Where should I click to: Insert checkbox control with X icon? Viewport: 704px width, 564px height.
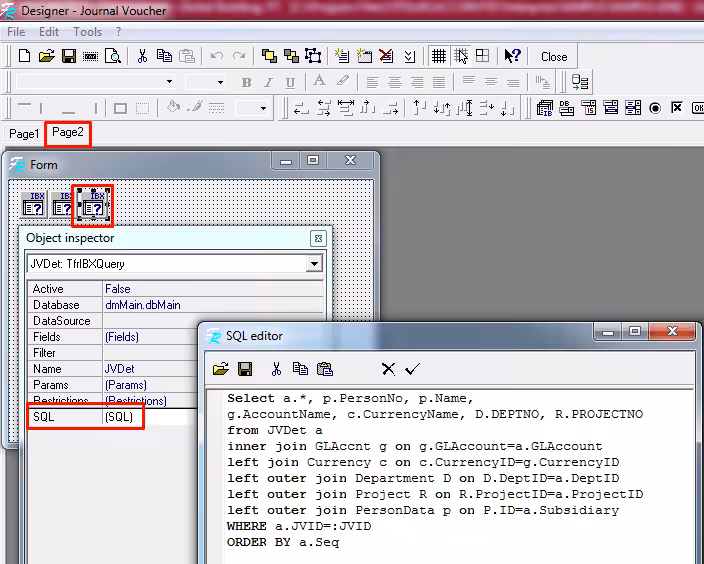point(677,108)
